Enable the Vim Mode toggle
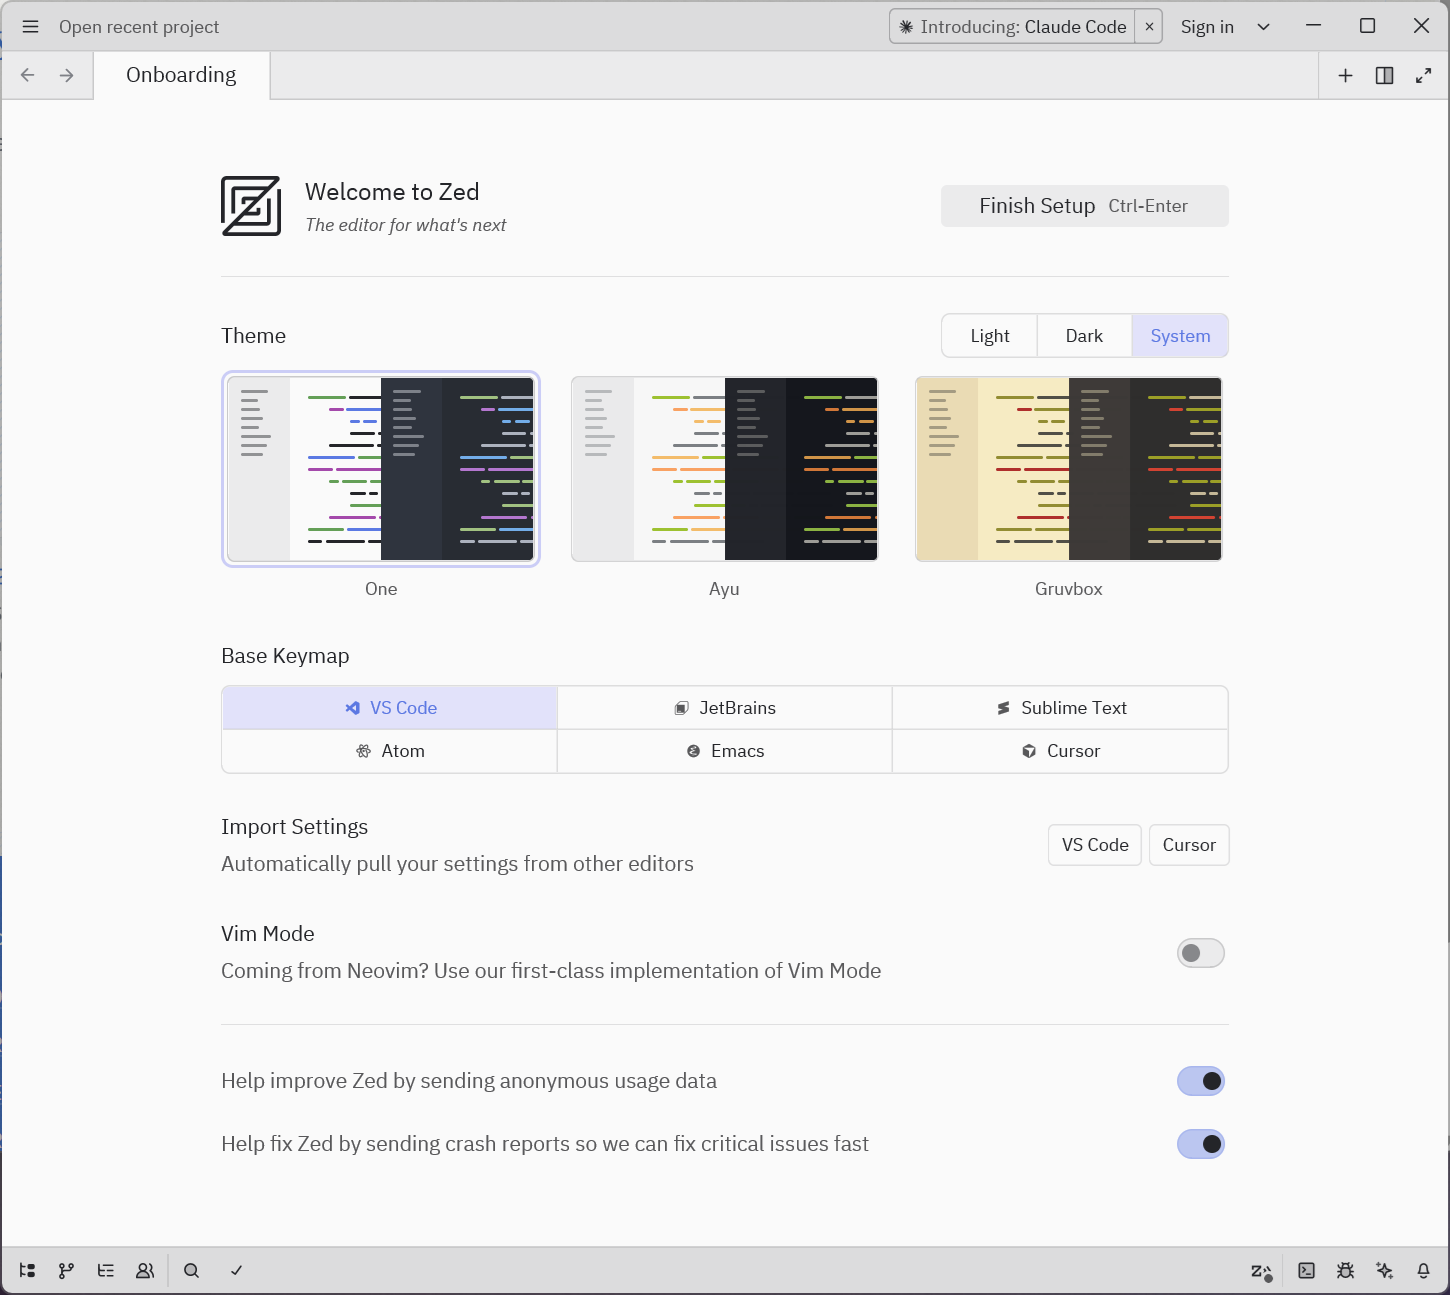Image resolution: width=1450 pixels, height=1295 pixels. [x=1200, y=953]
